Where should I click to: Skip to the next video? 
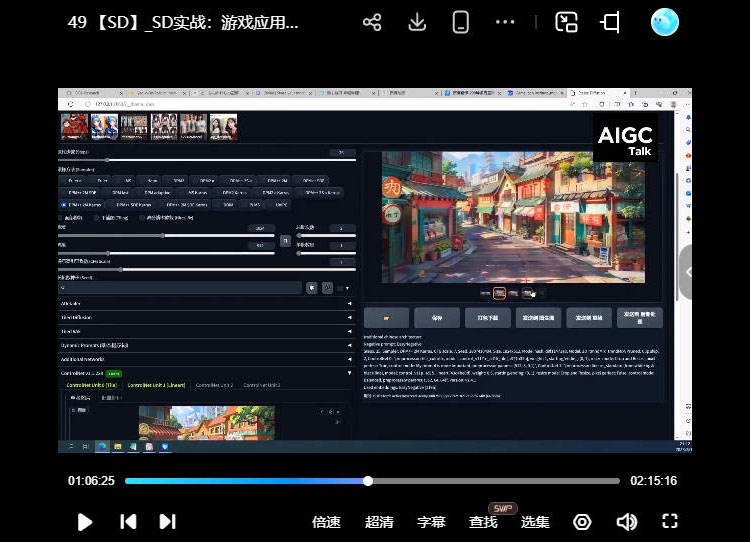[167, 521]
